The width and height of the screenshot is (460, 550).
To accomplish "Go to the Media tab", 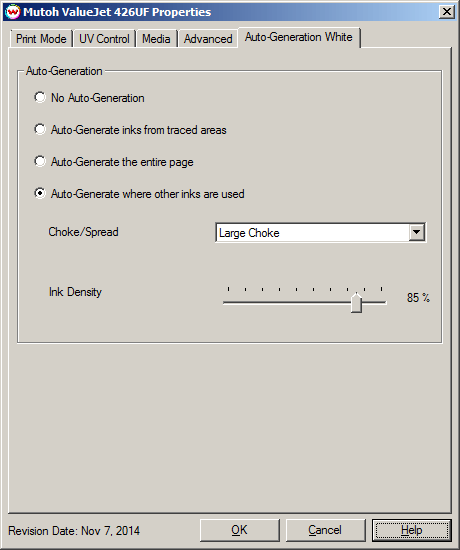I will (x=156, y=39).
